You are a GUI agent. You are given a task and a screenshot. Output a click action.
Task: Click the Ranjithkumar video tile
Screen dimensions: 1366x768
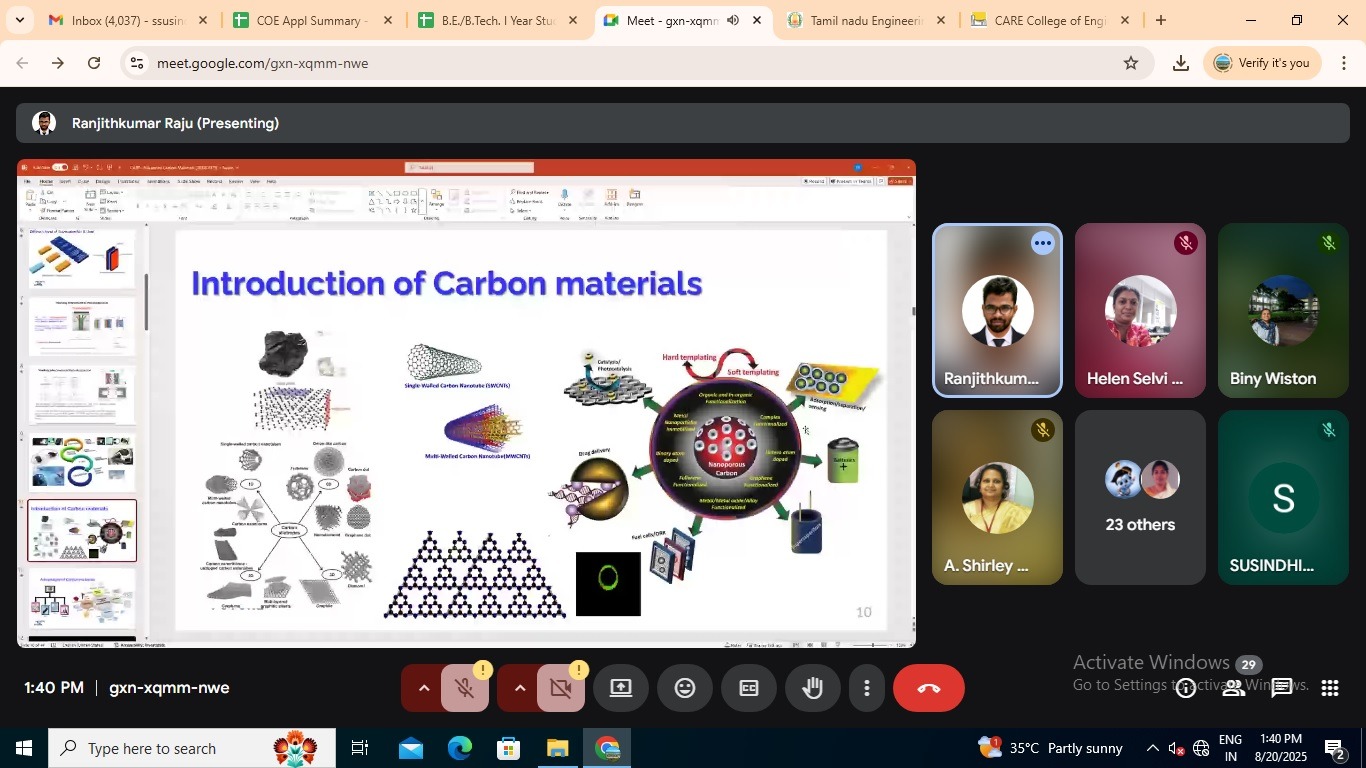click(997, 310)
